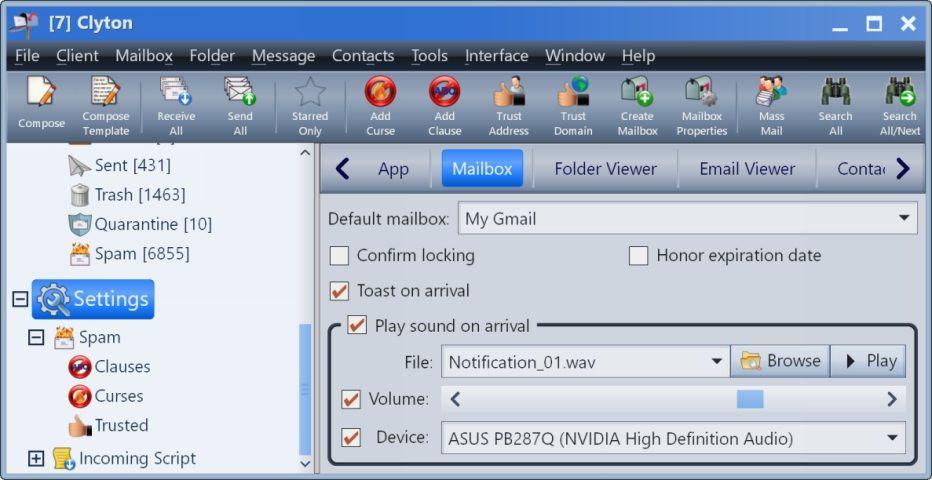The image size is (932, 480).
Task: Check Honor expiration date
Action: coord(639,256)
